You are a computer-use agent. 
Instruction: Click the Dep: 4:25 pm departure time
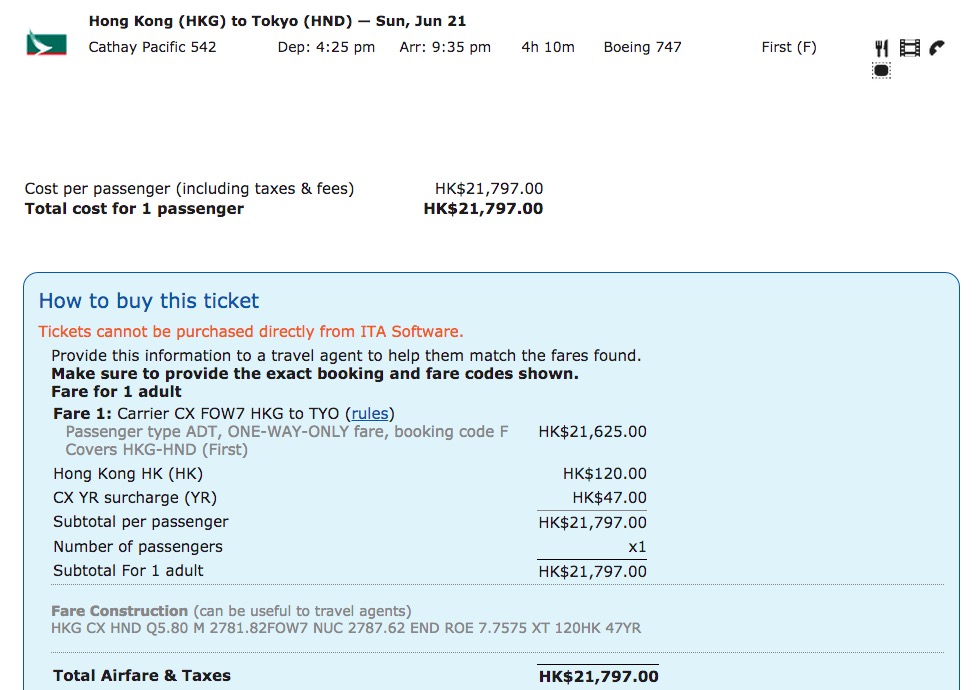326,47
